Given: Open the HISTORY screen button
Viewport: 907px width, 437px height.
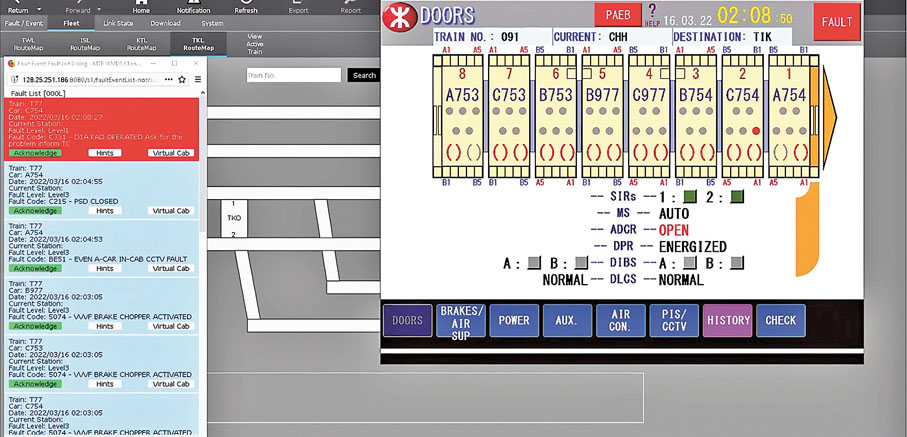Looking at the screenshot, I should pyautogui.click(x=727, y=320).
